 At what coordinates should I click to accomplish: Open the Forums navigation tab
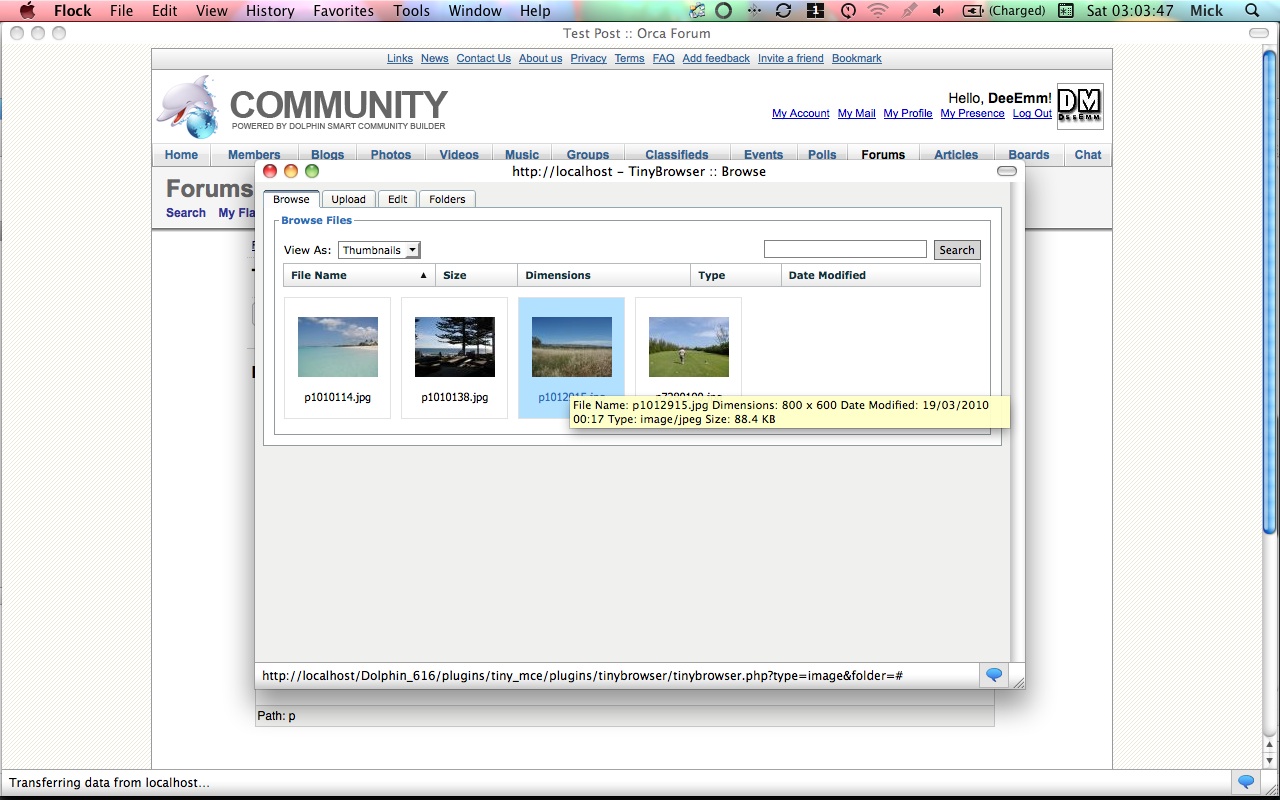[883, 155]
